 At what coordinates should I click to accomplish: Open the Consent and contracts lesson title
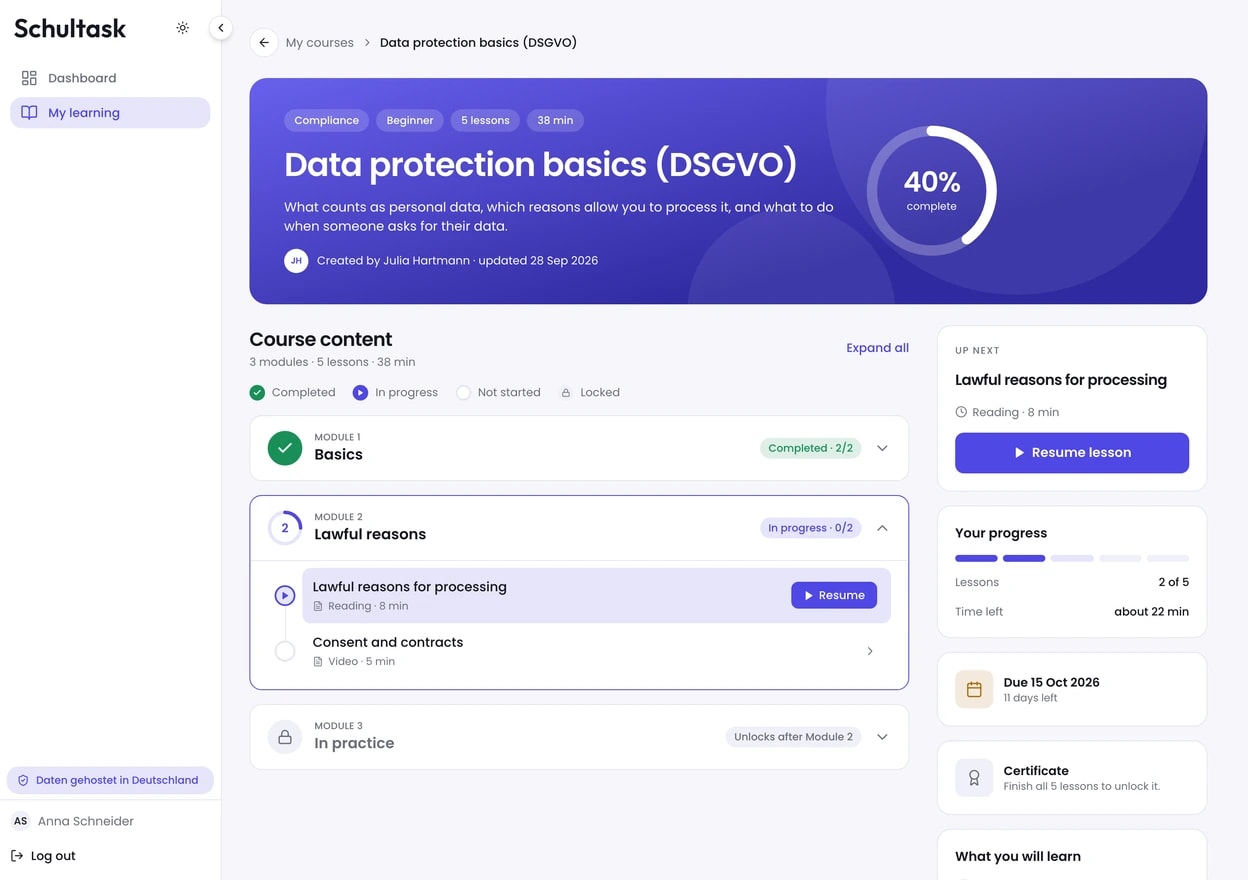(x=388, y=642)
